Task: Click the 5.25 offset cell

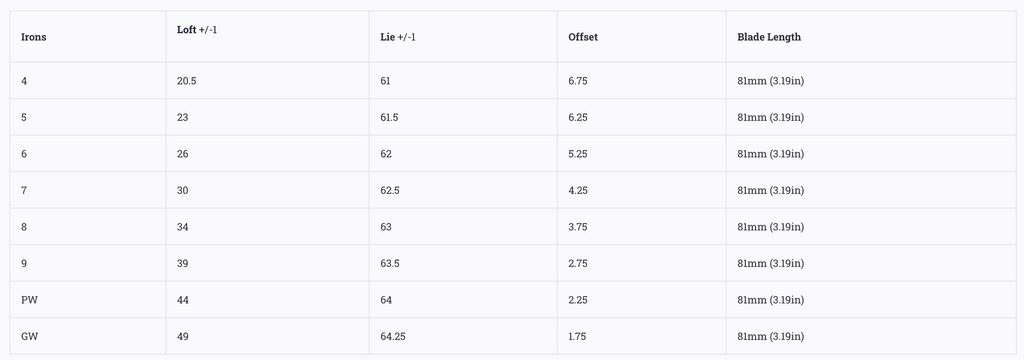Action: click(x=578, y=154)
